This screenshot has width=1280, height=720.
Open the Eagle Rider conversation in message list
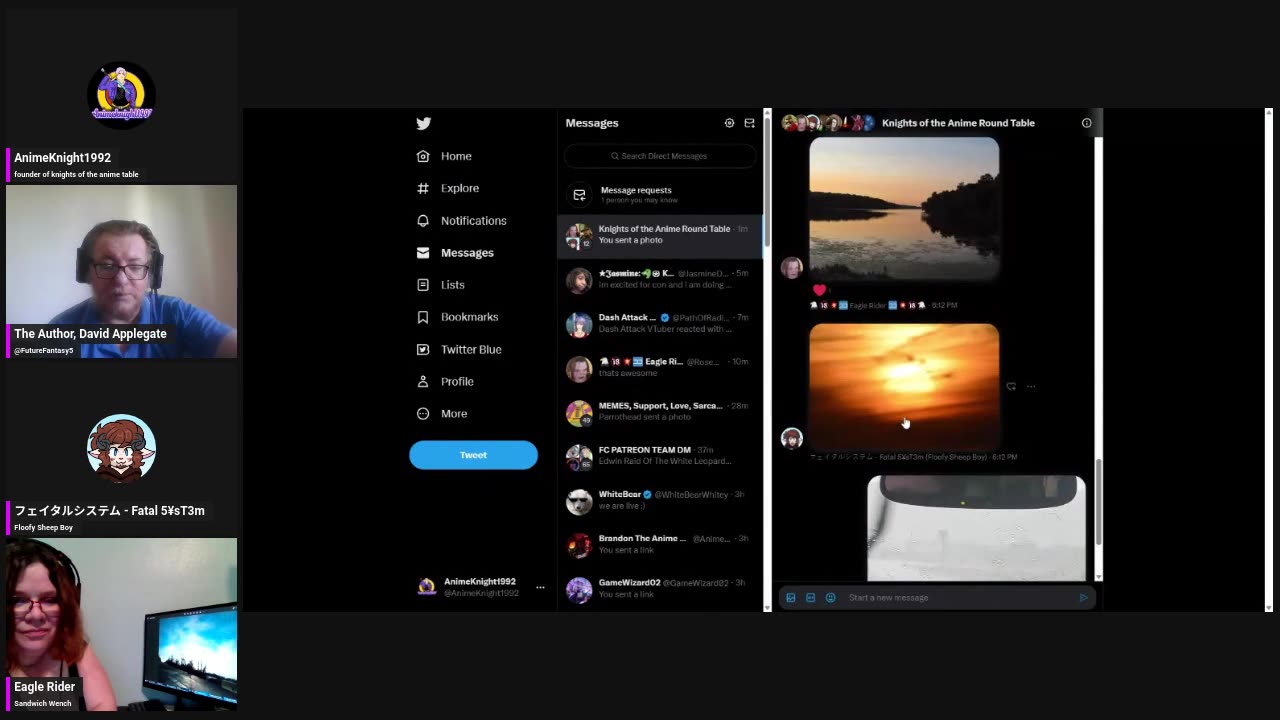point(660,367)
